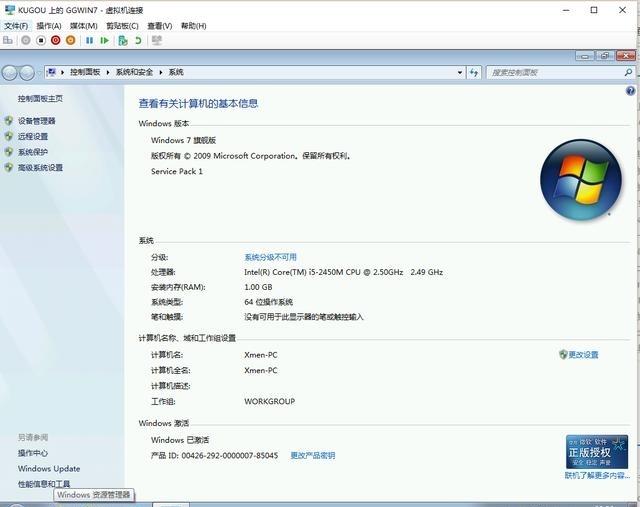Open the 剪贴板(C) menu
Screen dimensions: 640x507
[122, 25]
